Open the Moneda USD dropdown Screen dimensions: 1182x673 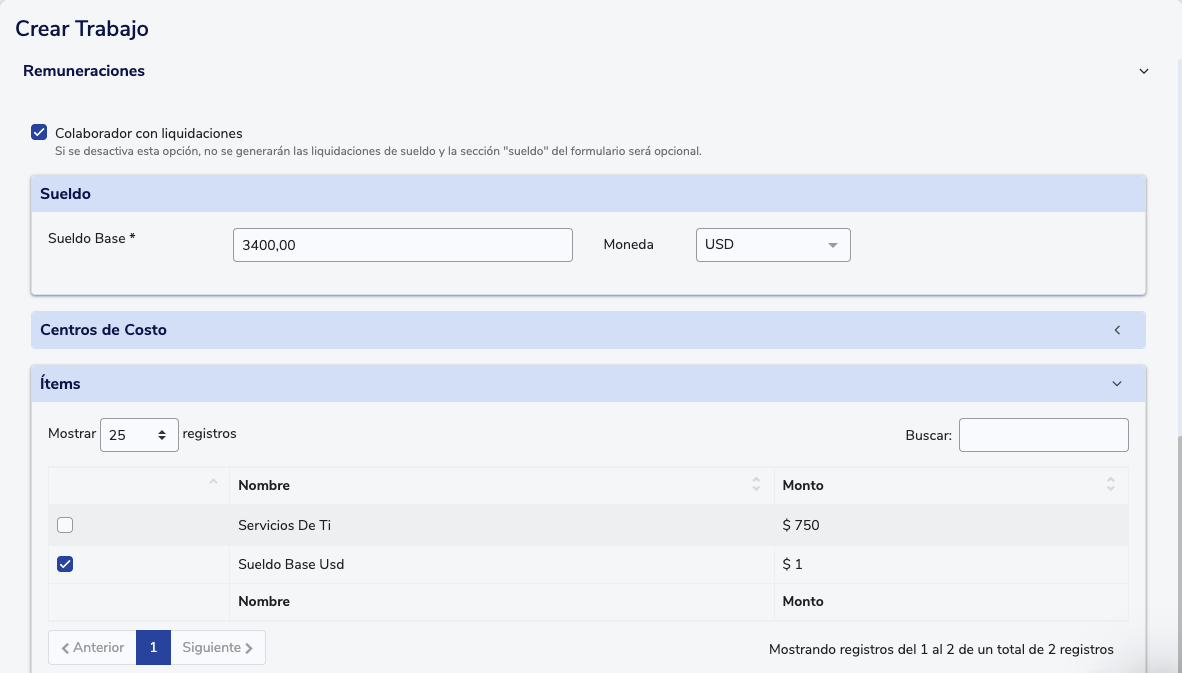point(772,245)
